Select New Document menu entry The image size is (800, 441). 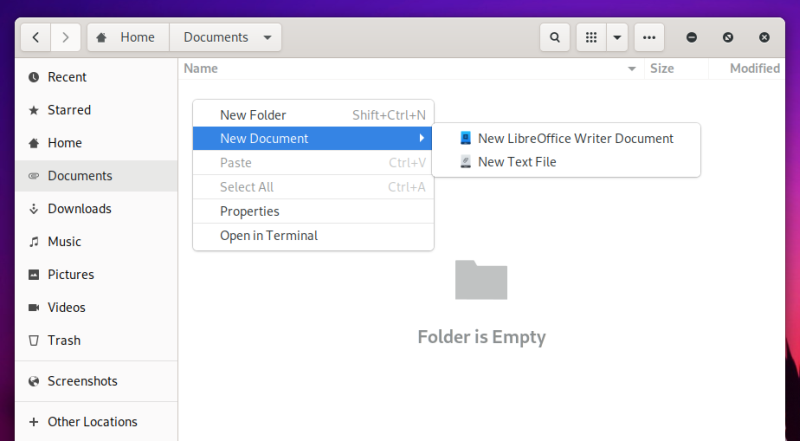pos(312,138)
